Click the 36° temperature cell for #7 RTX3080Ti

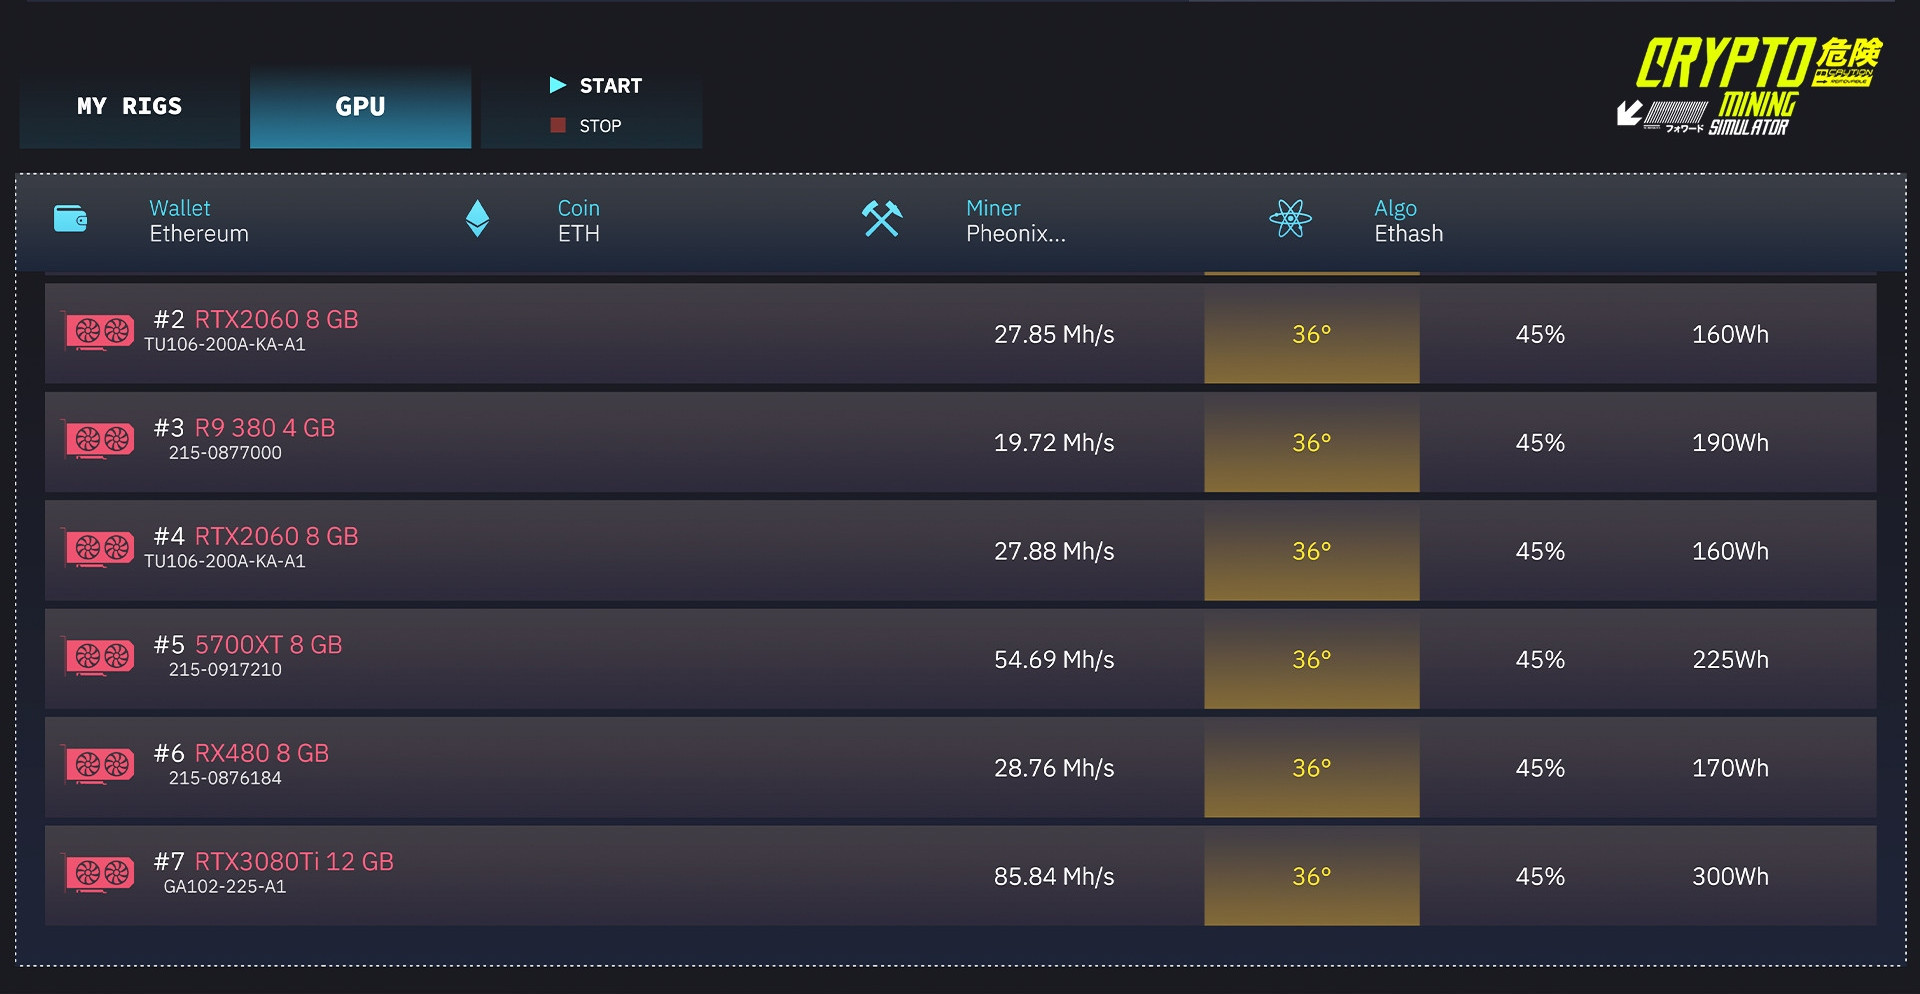click(1311, 876)
